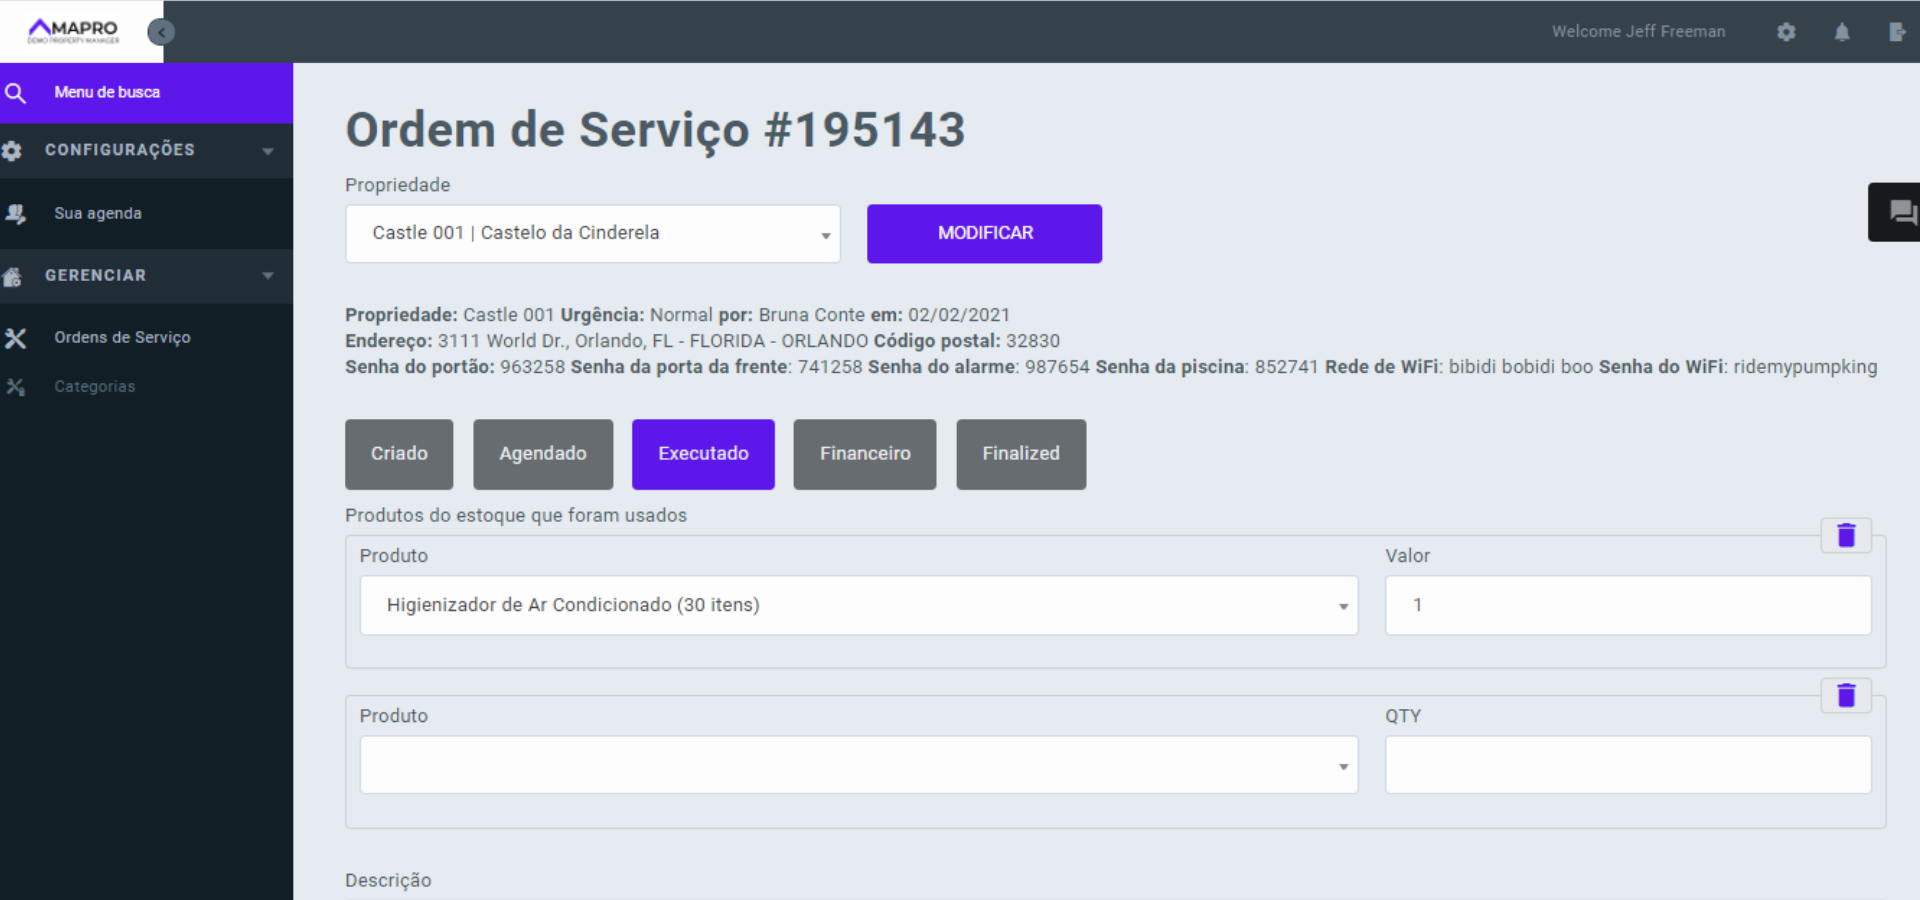This screenshot has width=1920, height=900.
Task: Delete the empty product row
Action: pyautogui.click(x=1846, y=696)
